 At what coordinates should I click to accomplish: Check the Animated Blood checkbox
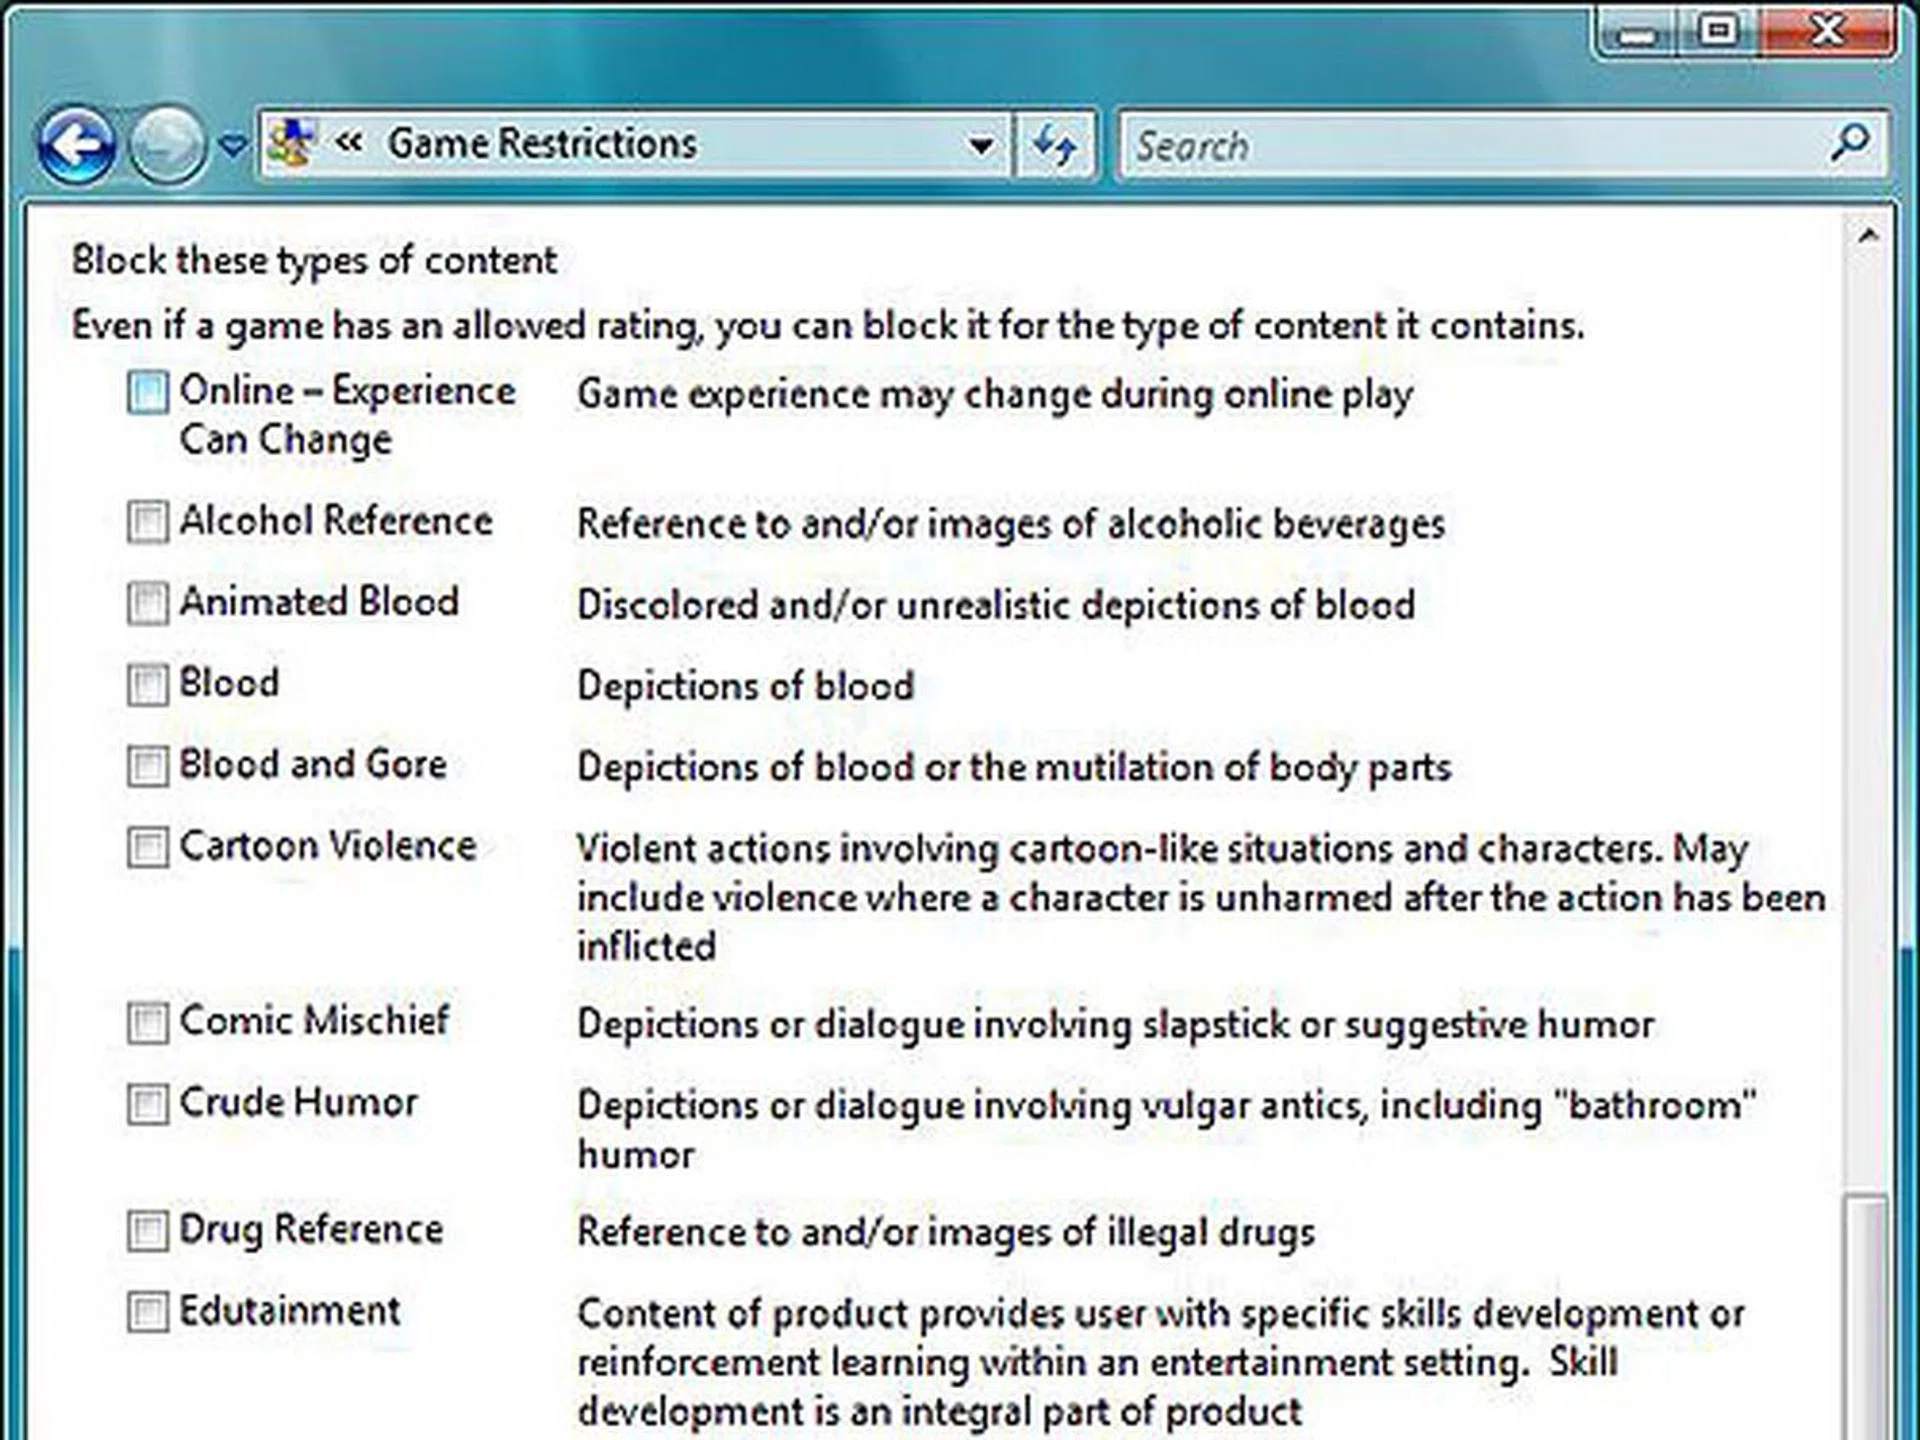pyautogui.click(x=146, y=603)
